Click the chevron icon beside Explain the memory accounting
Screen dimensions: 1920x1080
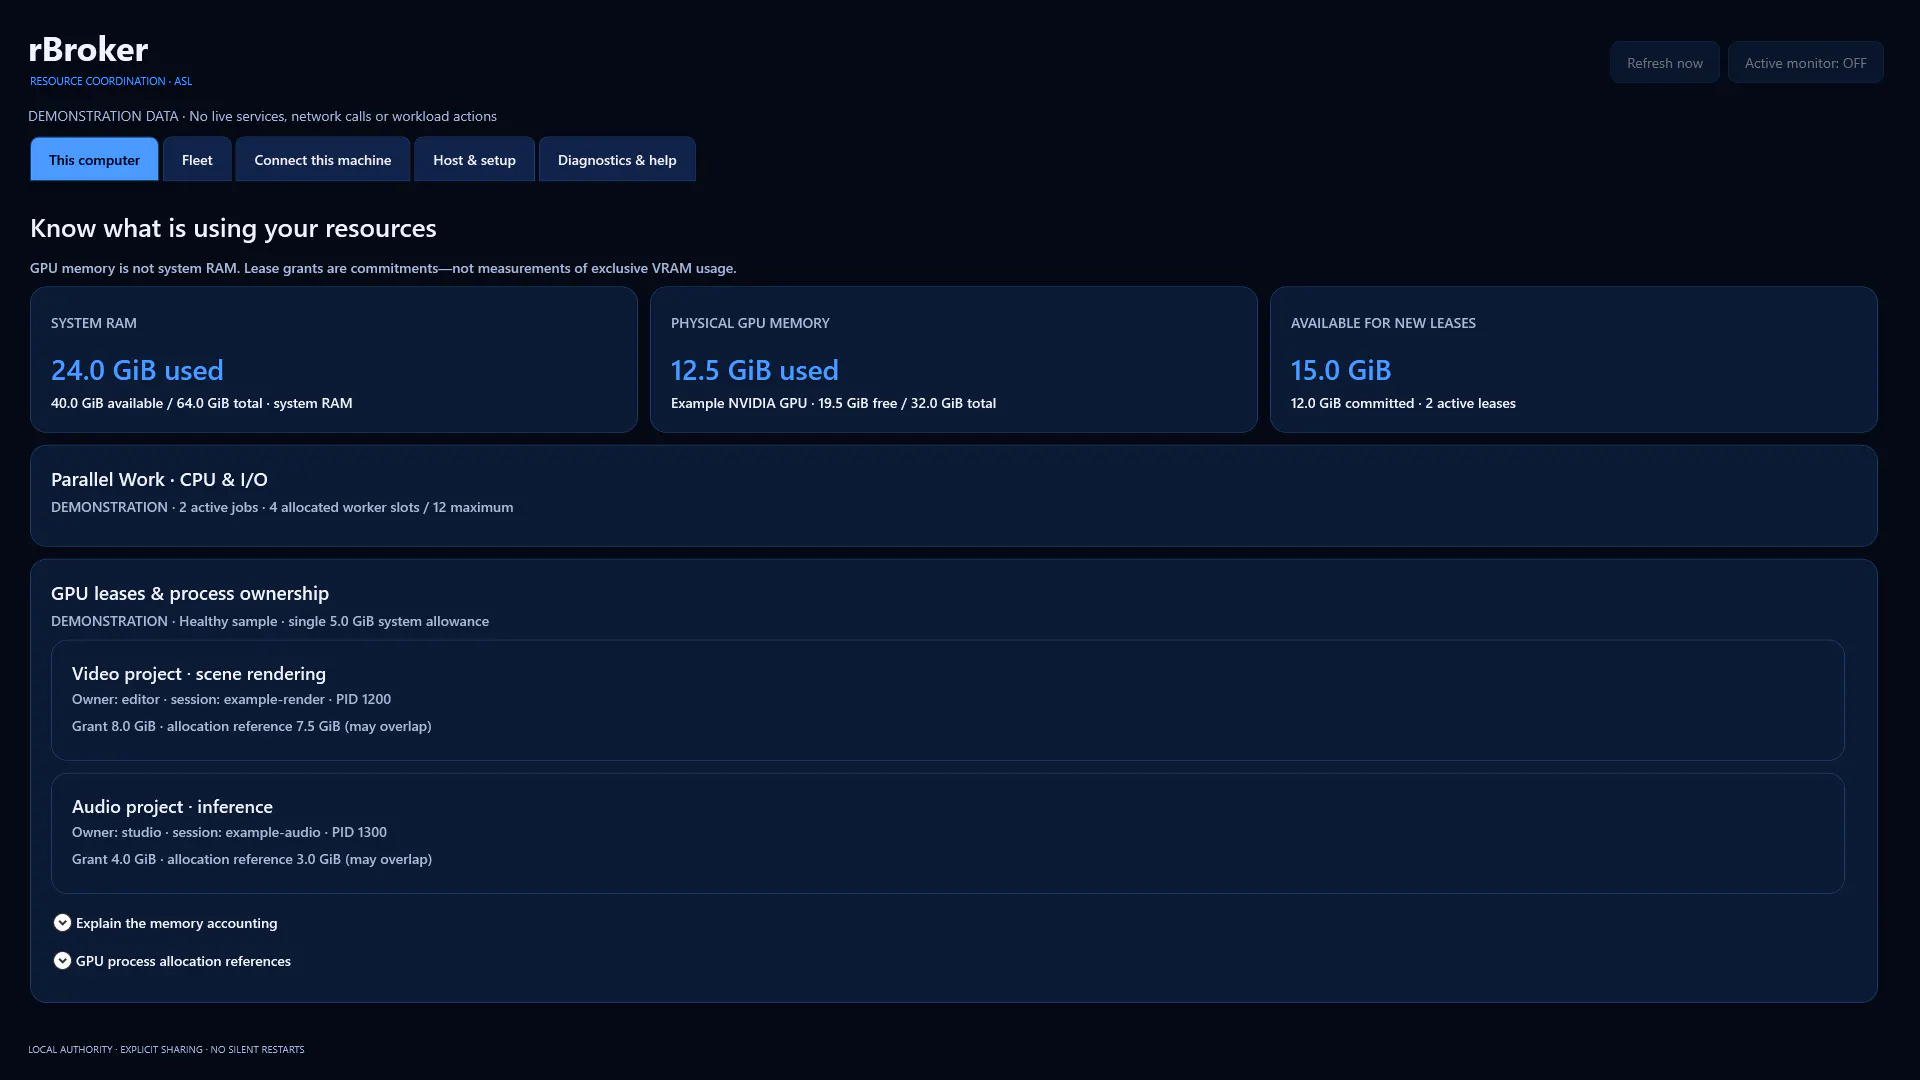point(62,922)
